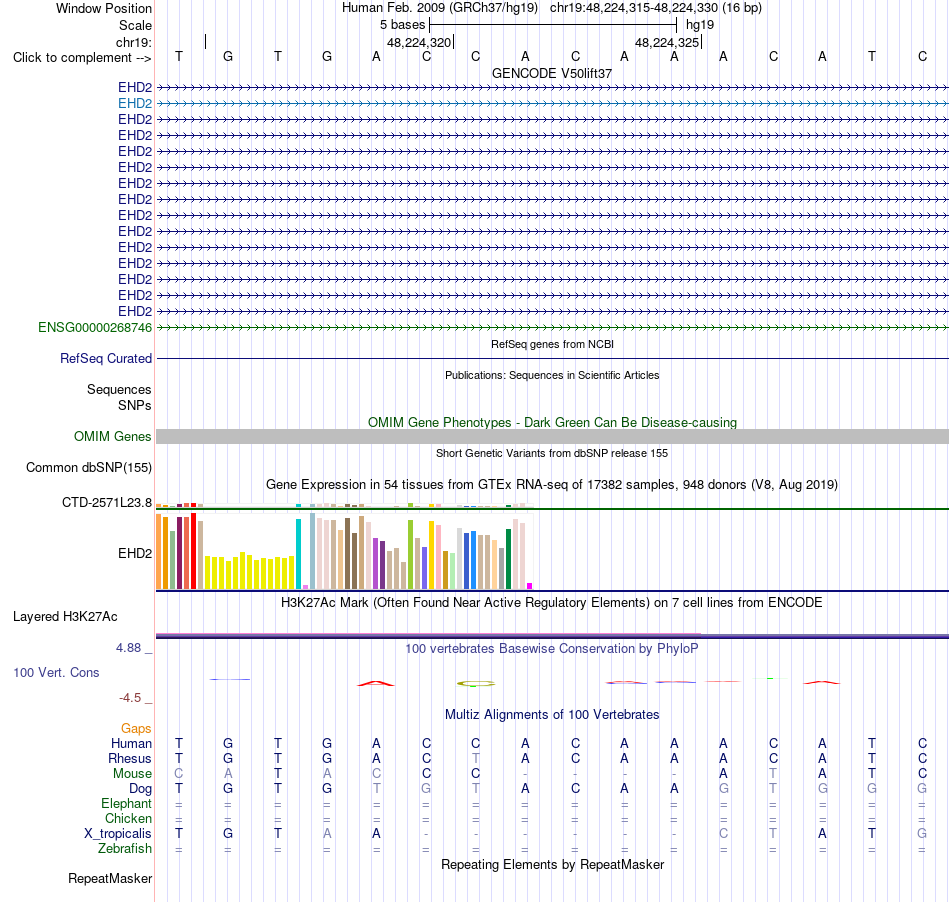This screenshot has height=902, width=950.
Task: Click the tall cyan bar in EHD2 expression chart
Action: pyautogui.click(x=298, y=554)
